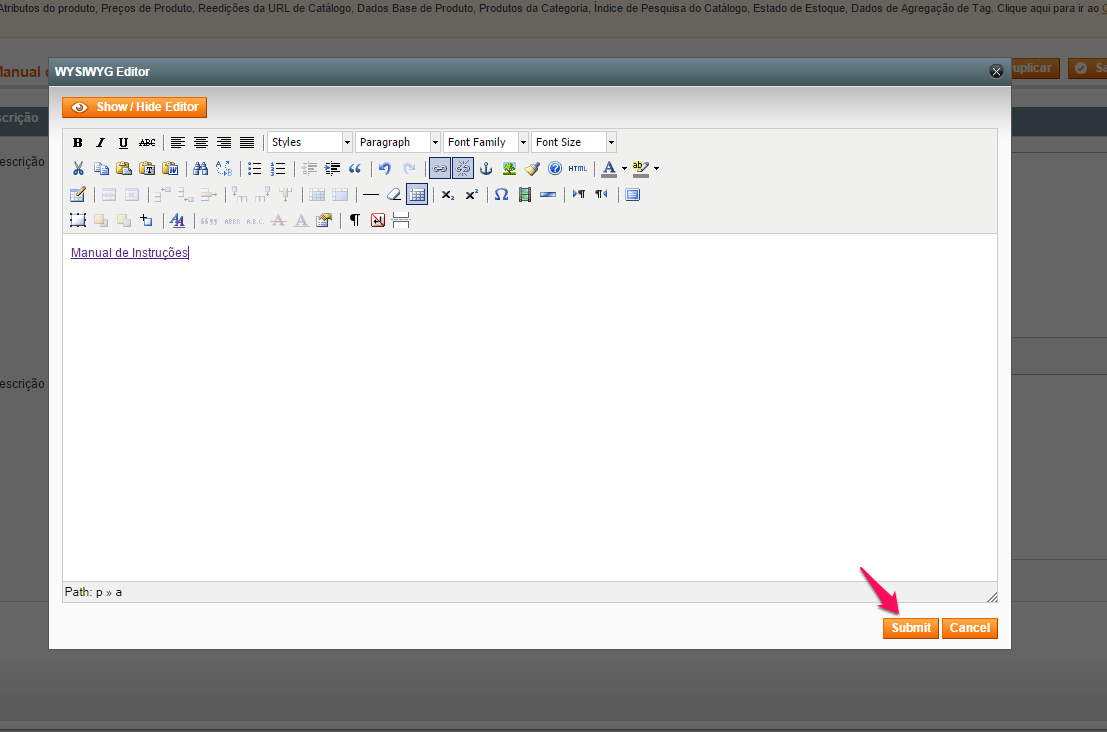This screenshot has width=1107, height=732.
Task: Apply current text color
Action: (609, 168)
